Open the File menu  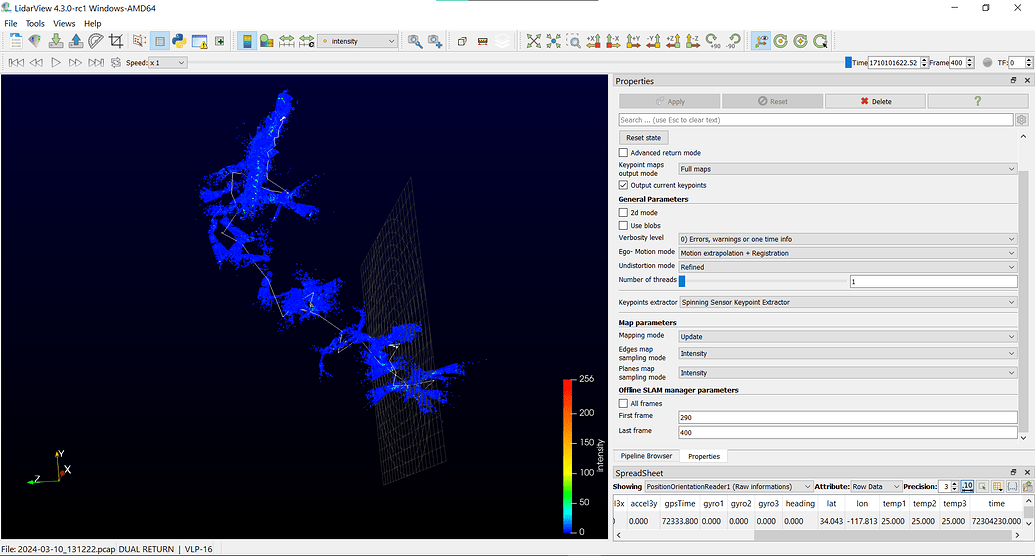point(11,23)
